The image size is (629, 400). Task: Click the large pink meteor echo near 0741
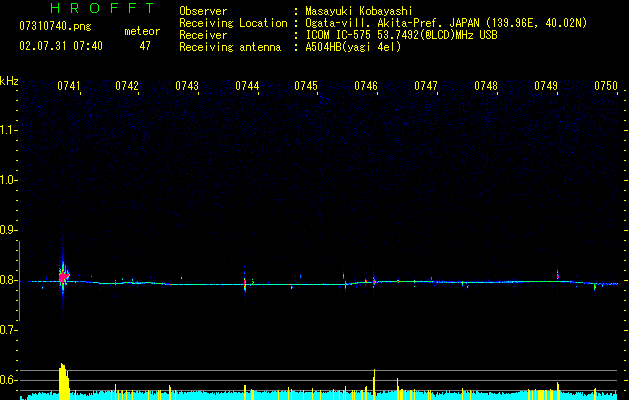click(x=63, y=276)
